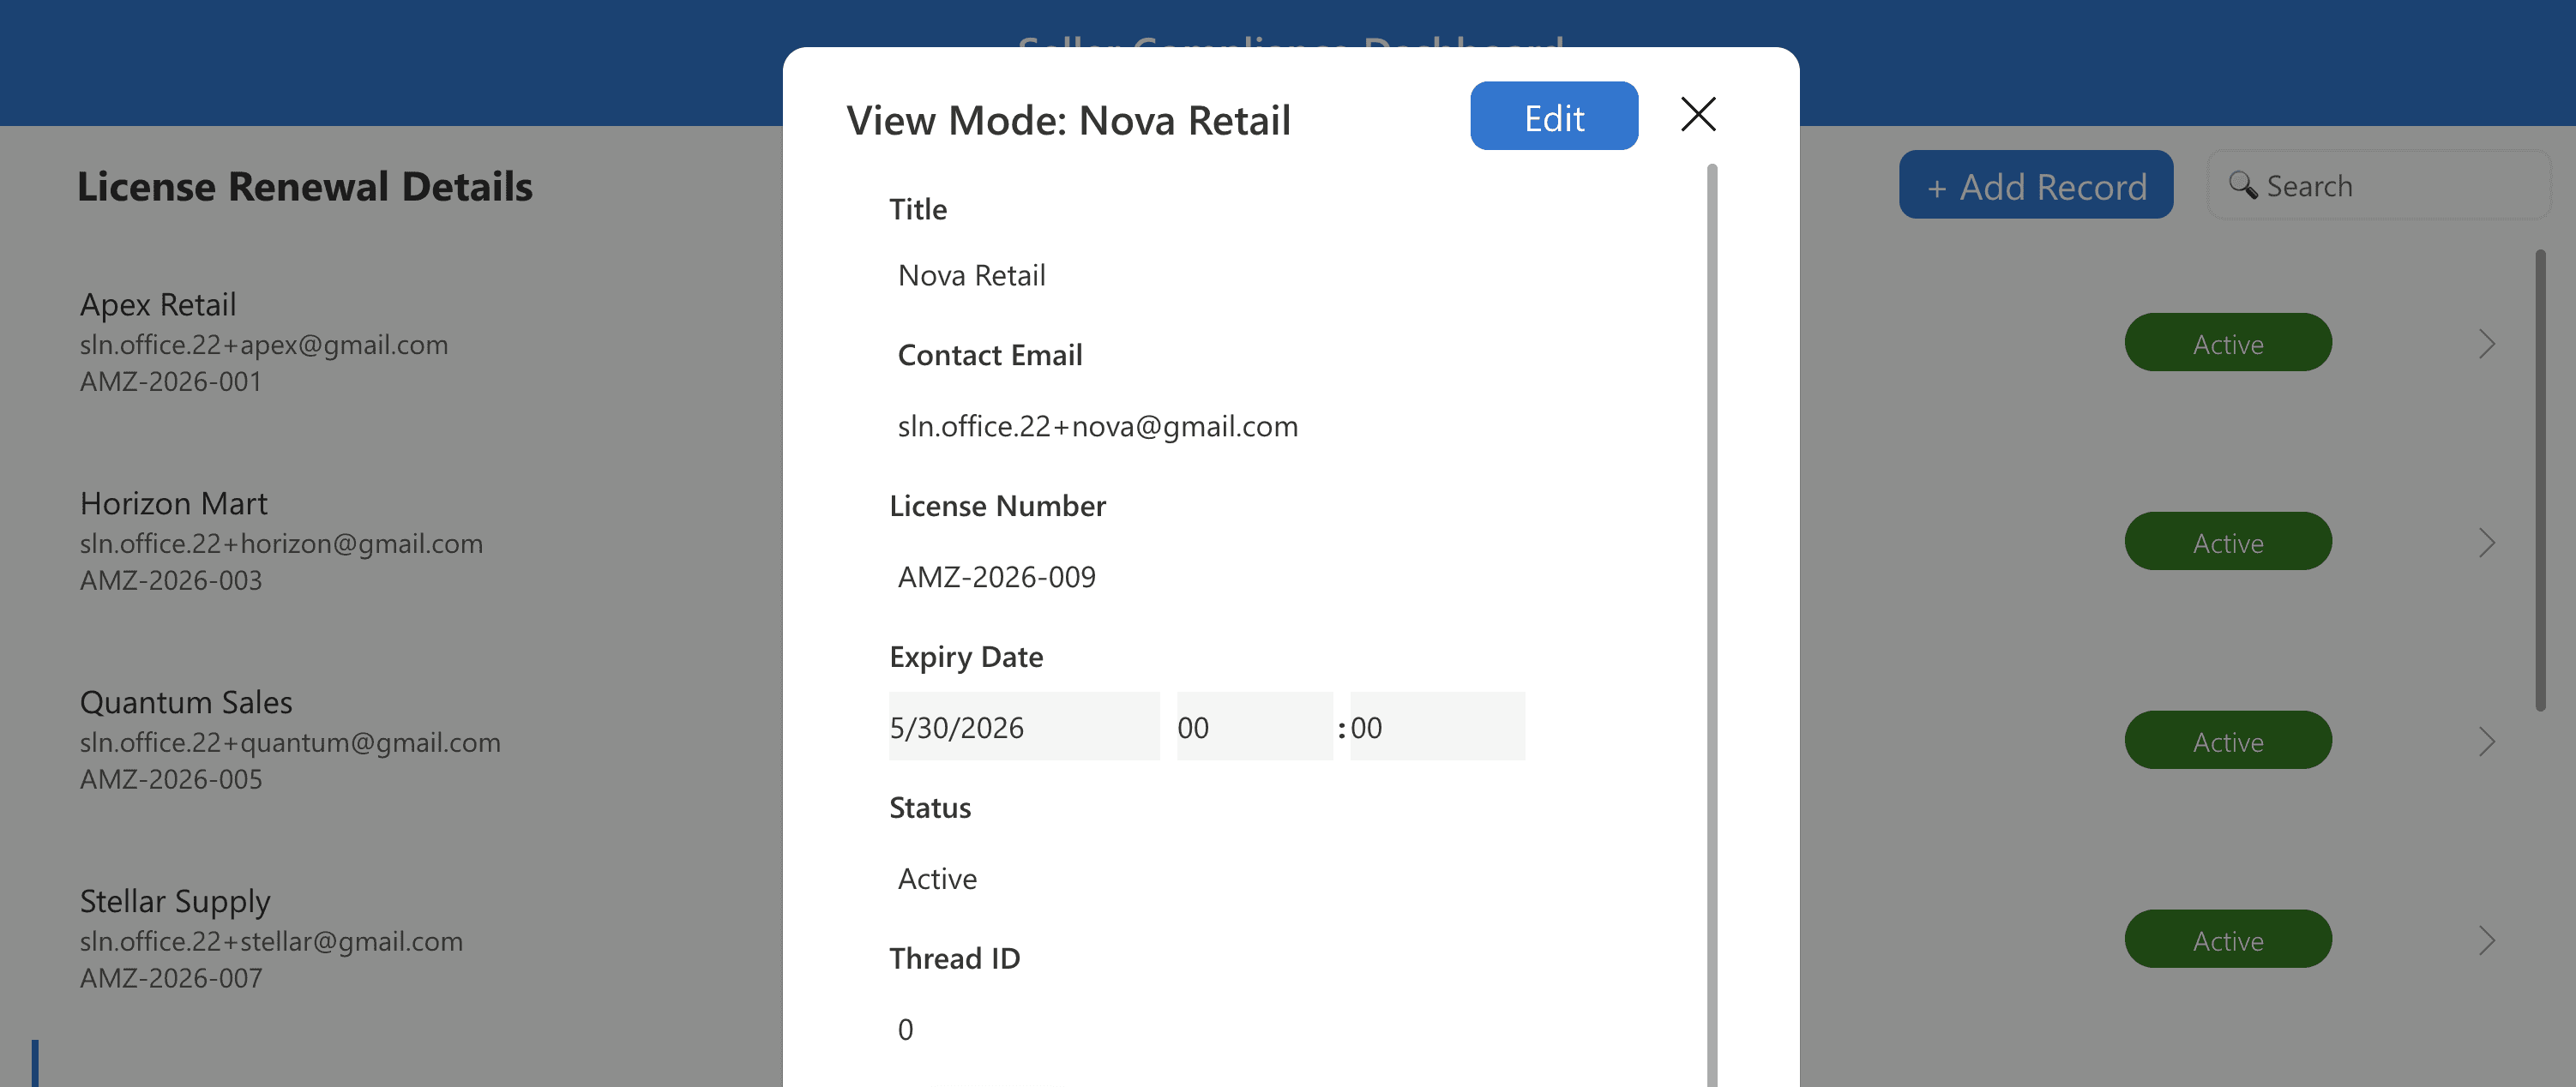This screenshot has height=1087, width=2576.
Task: Open Stellar Supply row chevron
Action: tap(2487, 941)
